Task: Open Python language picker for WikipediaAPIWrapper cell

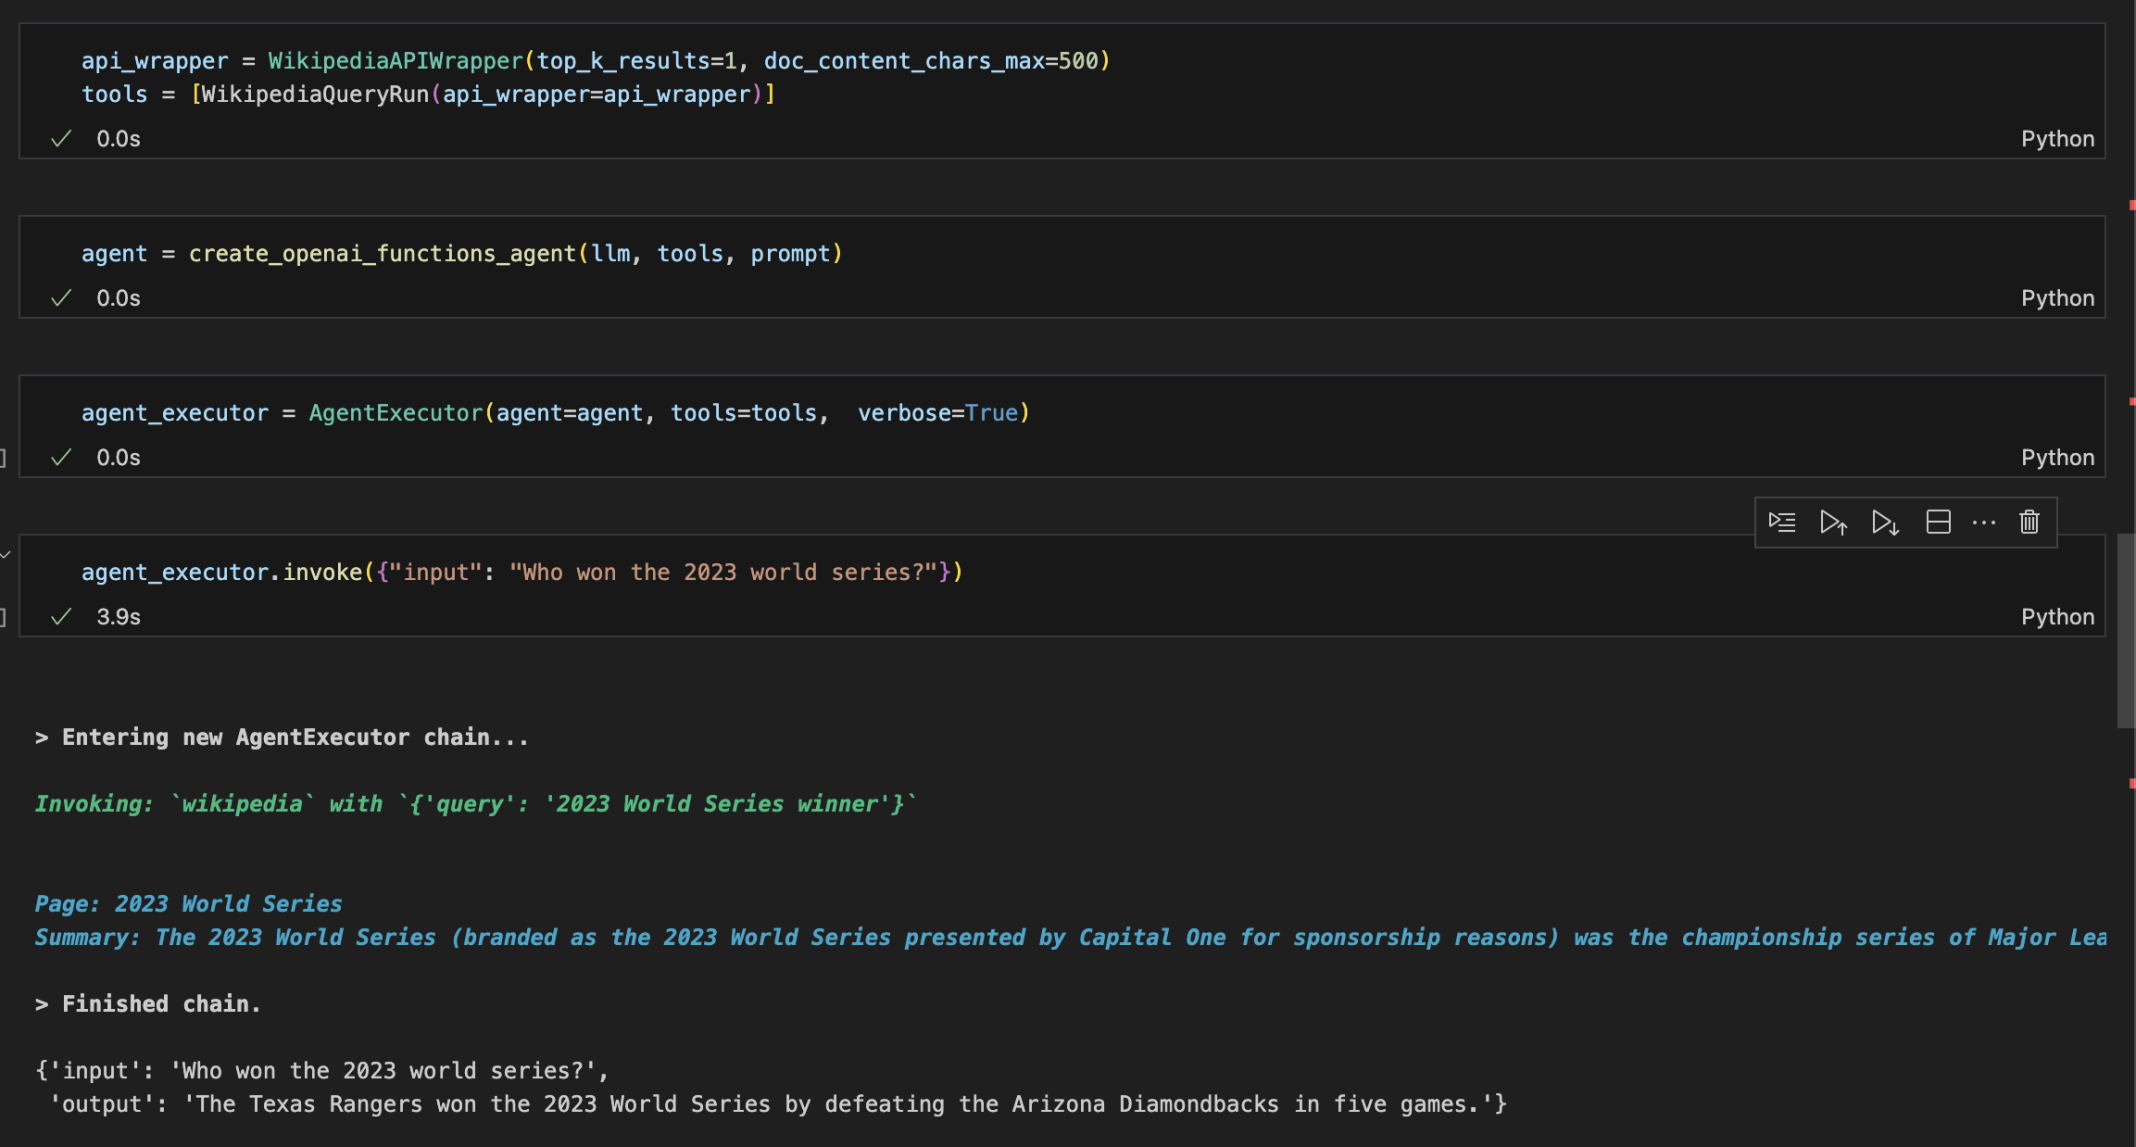Action: tap(2057, 139)
